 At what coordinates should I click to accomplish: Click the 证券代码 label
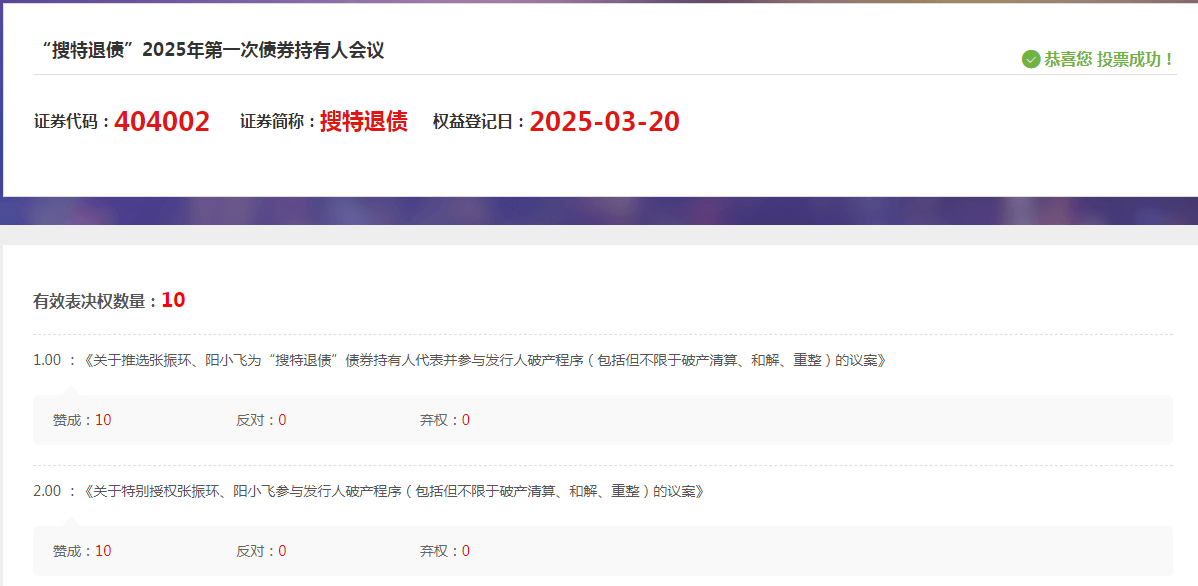click(71, 122)
